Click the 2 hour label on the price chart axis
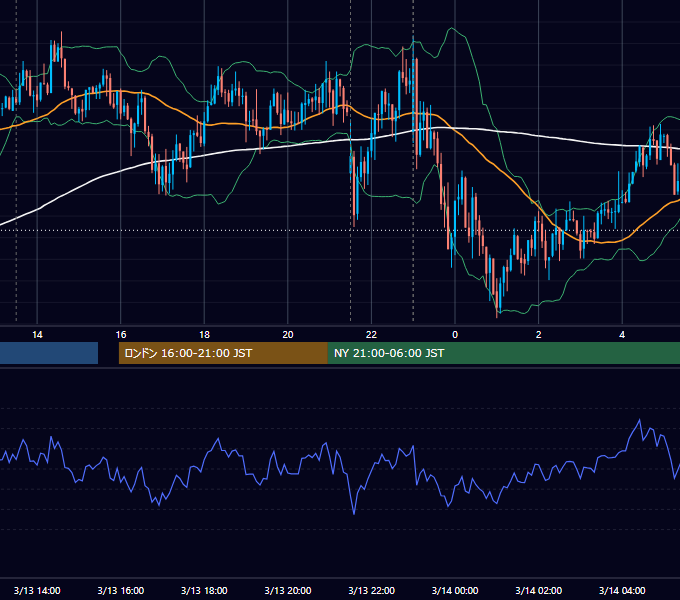Screen dimensions: 680x600 539,334
